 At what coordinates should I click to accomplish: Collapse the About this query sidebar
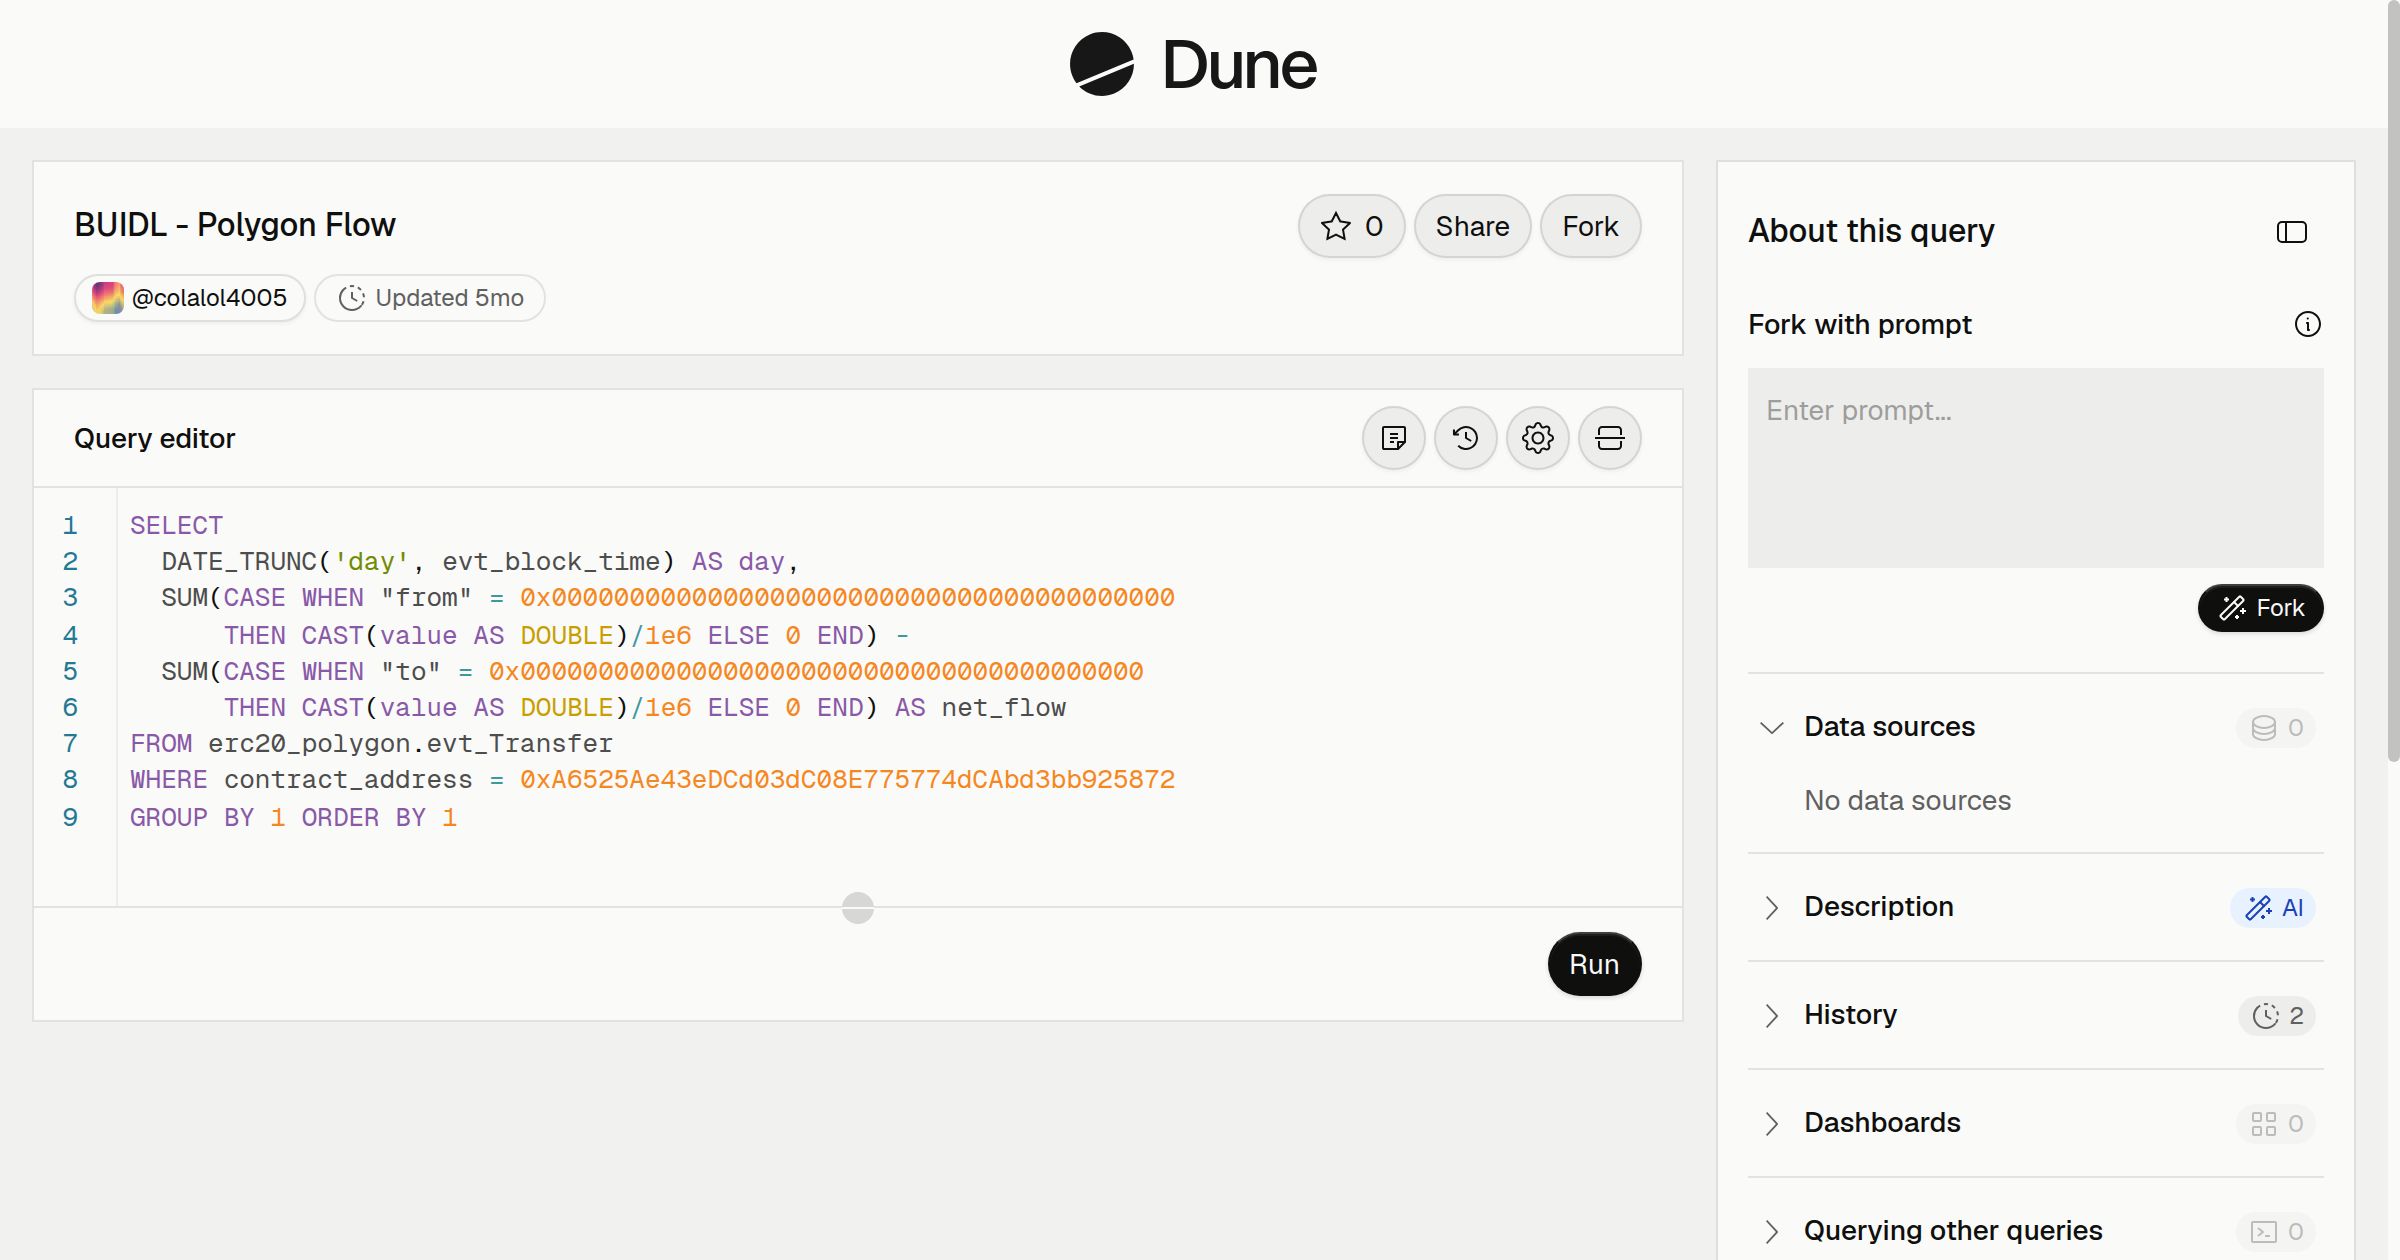coord(2291,232)
